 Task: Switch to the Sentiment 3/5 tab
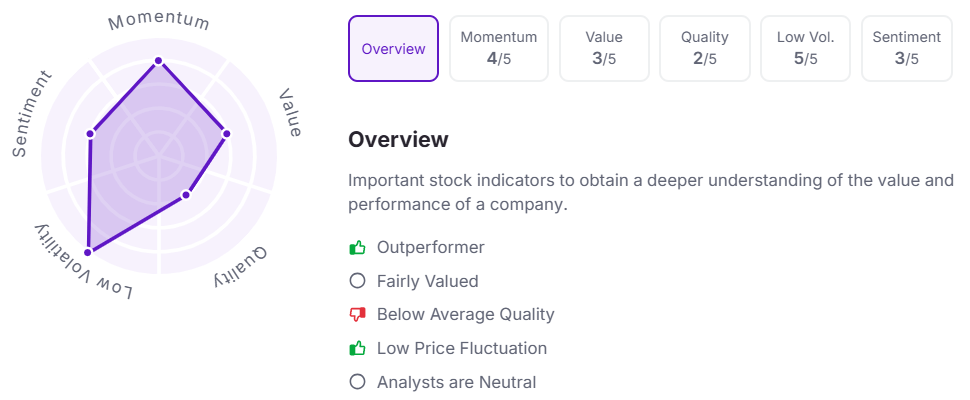tap(907, 49)
